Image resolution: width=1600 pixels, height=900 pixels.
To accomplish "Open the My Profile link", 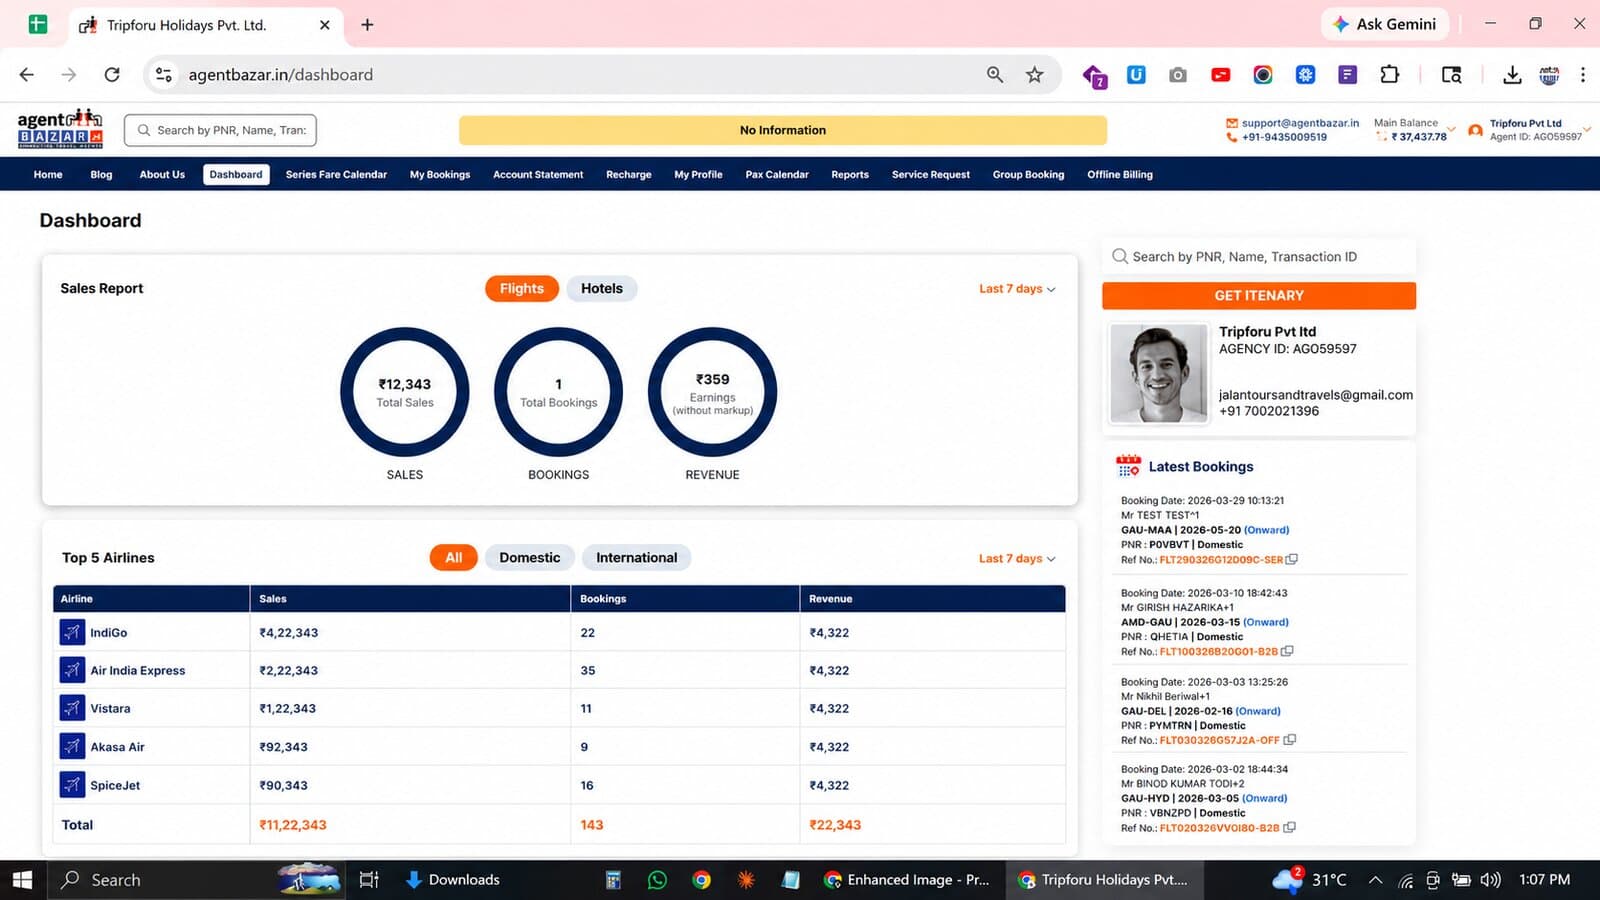I will tap(698, 175).
